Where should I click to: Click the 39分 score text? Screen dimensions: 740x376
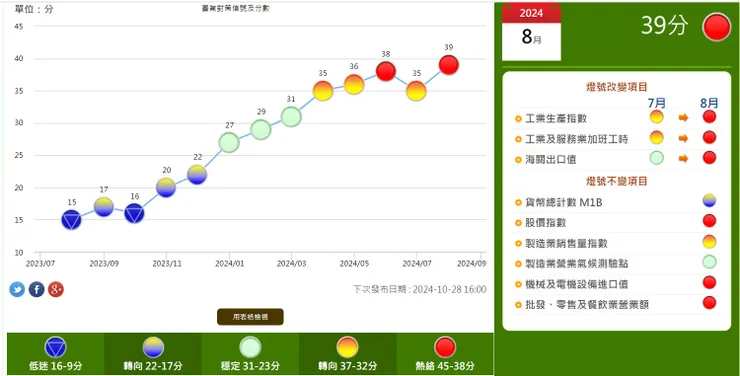click(664, 25)
